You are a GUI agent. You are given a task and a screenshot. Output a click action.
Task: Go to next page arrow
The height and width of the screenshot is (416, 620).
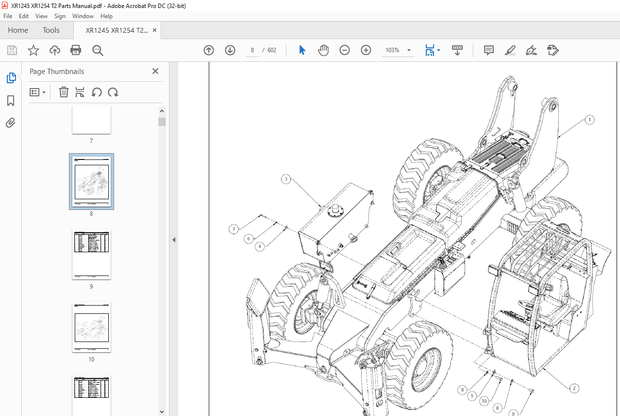[x=230, y=50]
